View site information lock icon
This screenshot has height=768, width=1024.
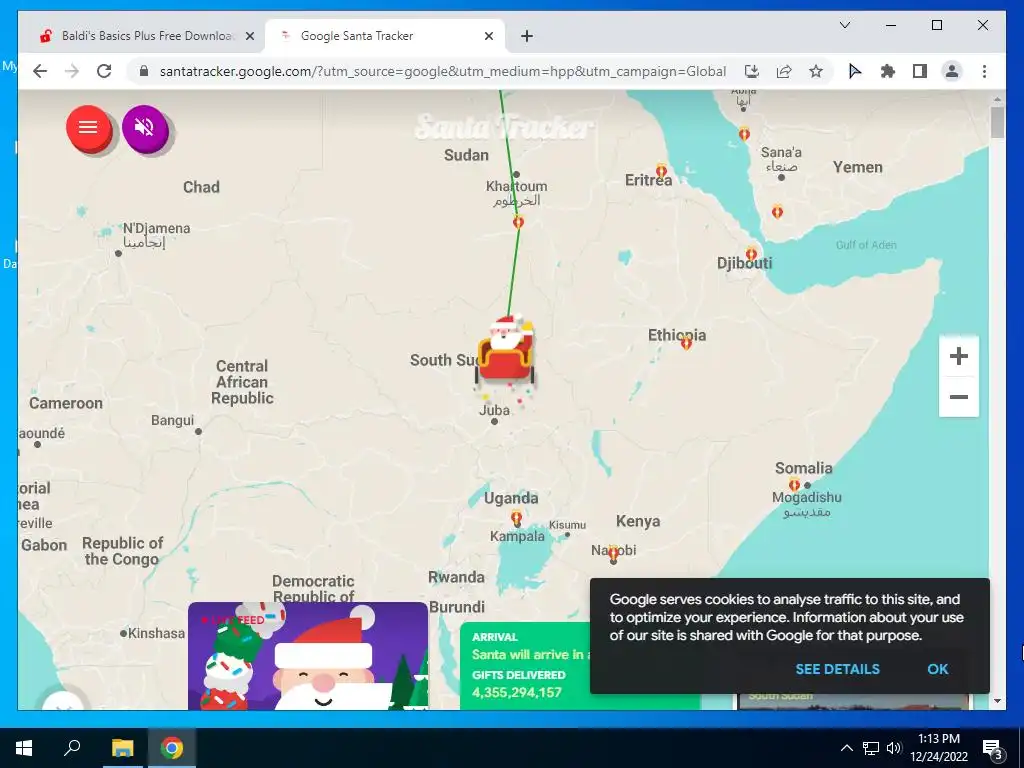coord(144,71)
